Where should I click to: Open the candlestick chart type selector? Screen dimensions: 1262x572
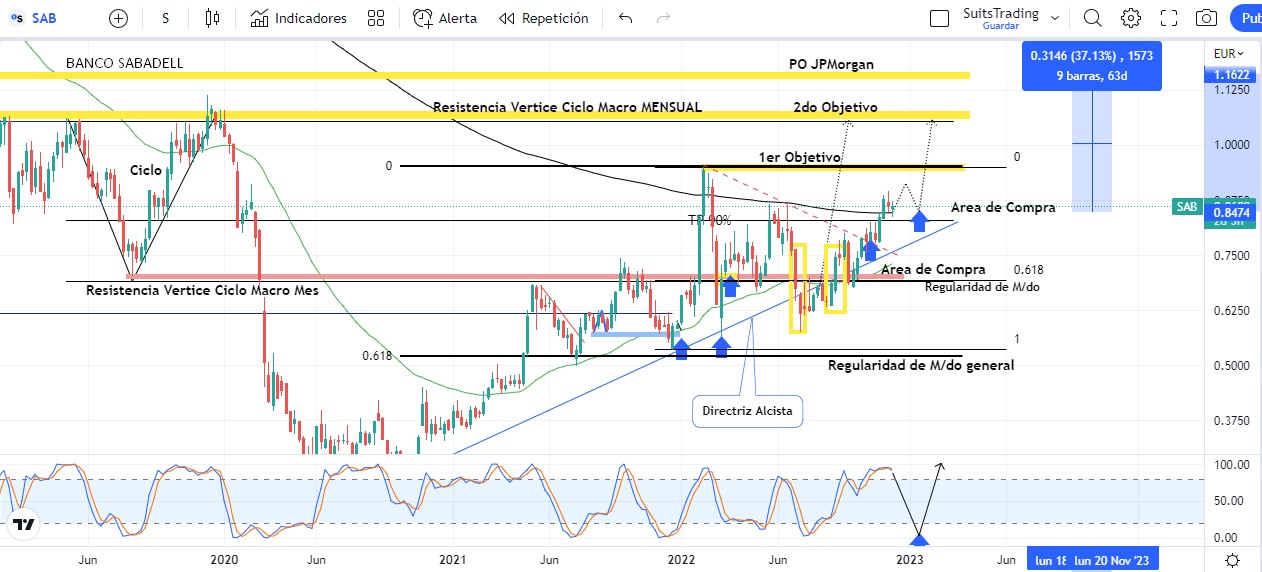pos(211,18)
